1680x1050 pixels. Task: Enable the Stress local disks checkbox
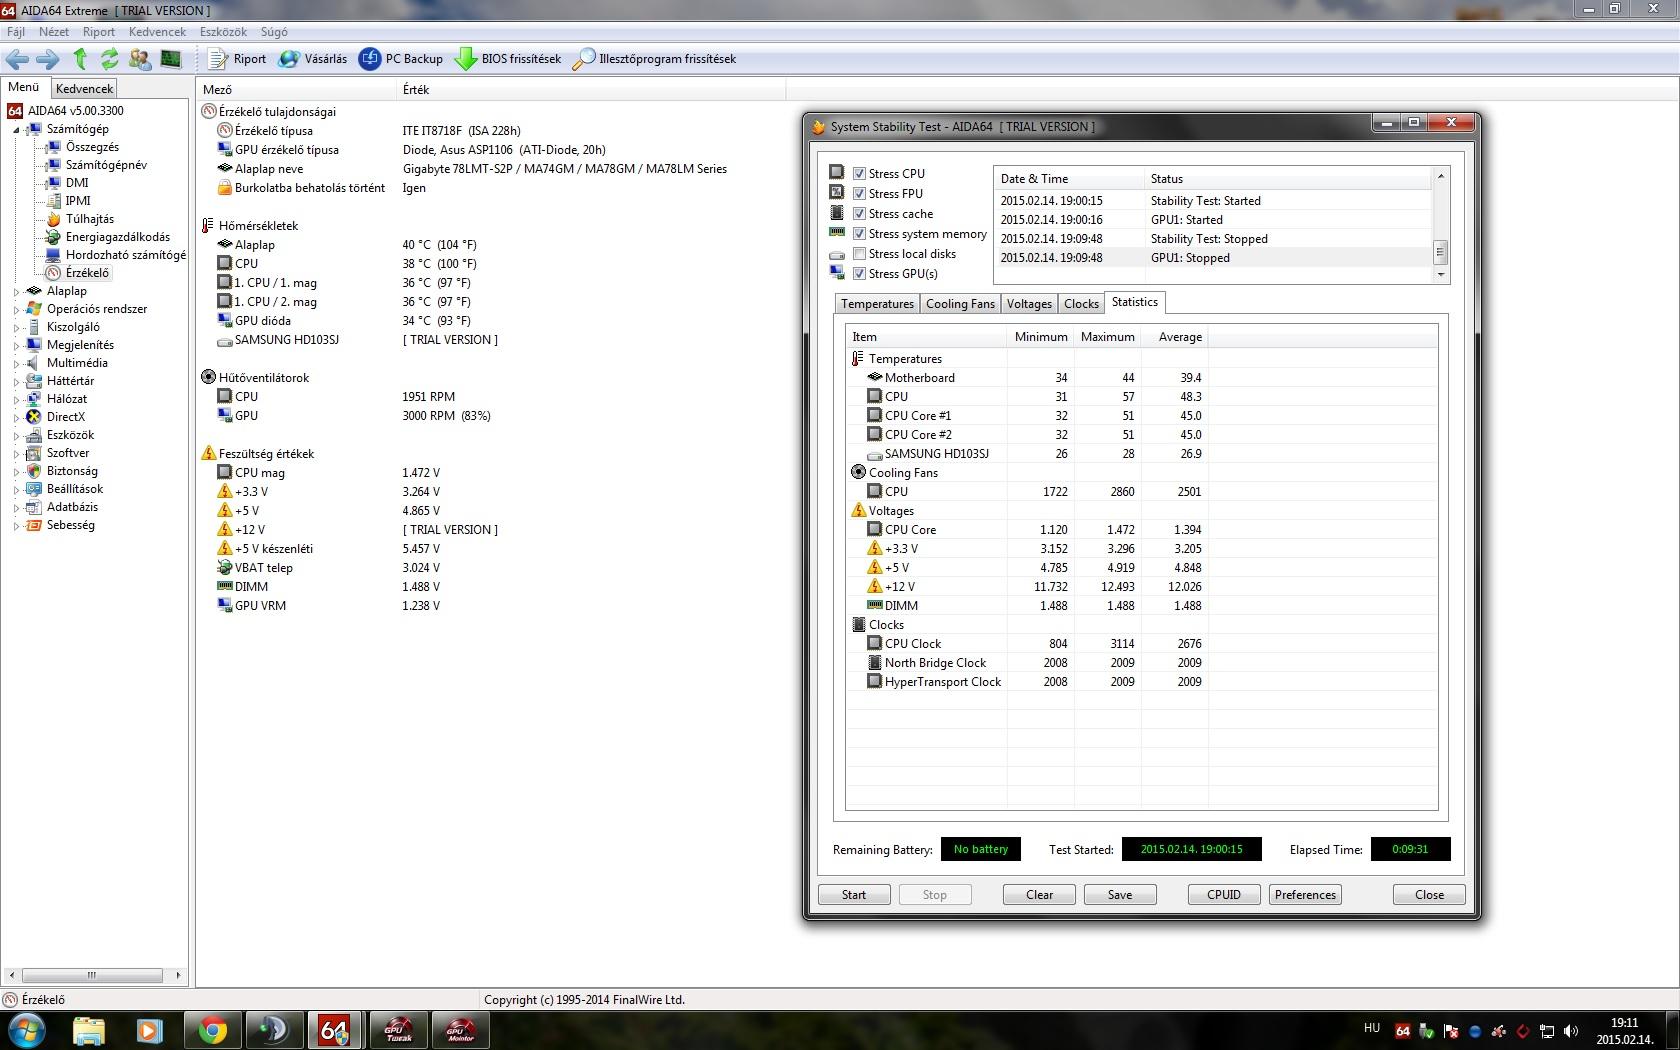(x=859, y=254)
